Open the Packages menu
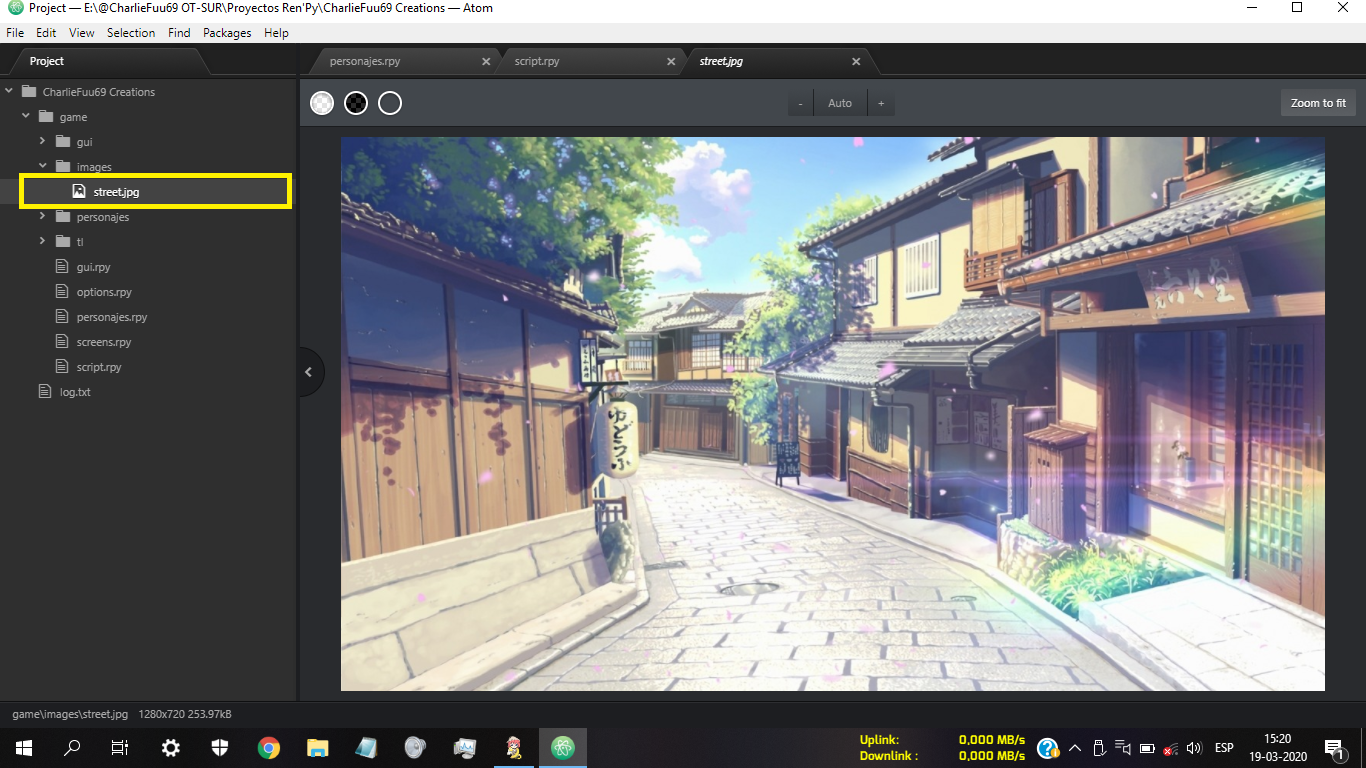The width and height of the screenshot is (1366, 768). [x=227, y=33]
